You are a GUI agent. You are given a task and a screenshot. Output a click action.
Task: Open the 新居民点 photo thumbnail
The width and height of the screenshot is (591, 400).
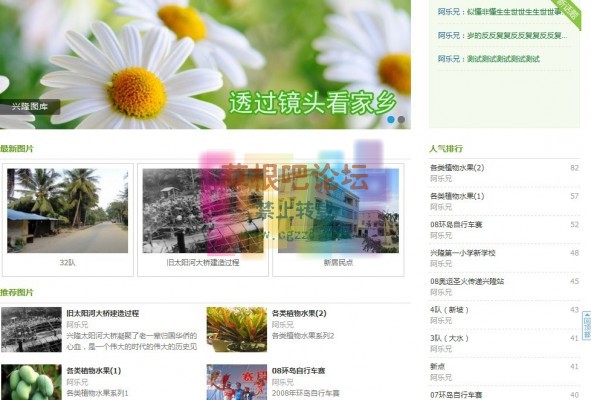(x=338, y=211)
